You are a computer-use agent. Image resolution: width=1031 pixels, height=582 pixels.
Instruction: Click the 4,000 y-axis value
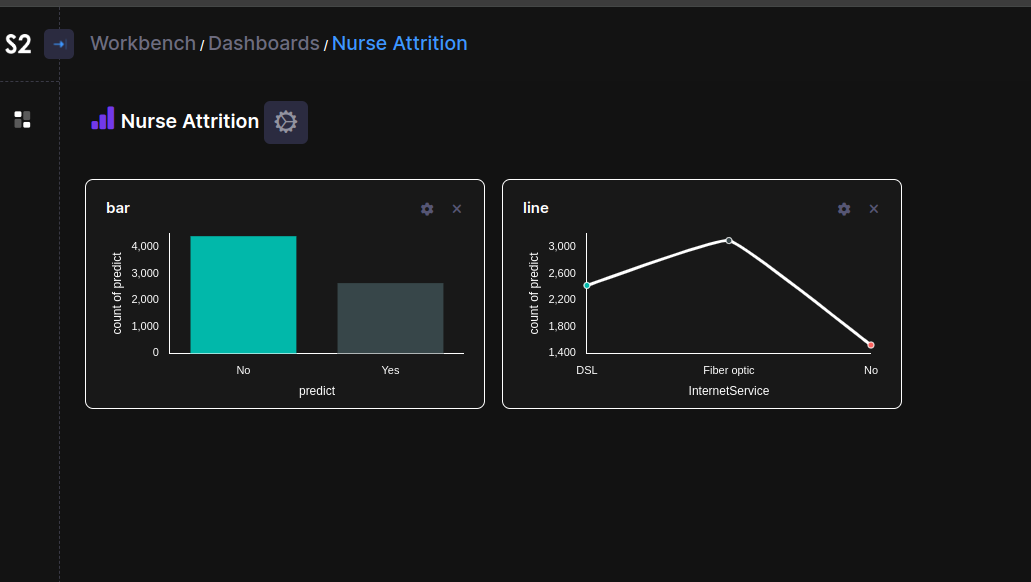click(x=145, y=246)
